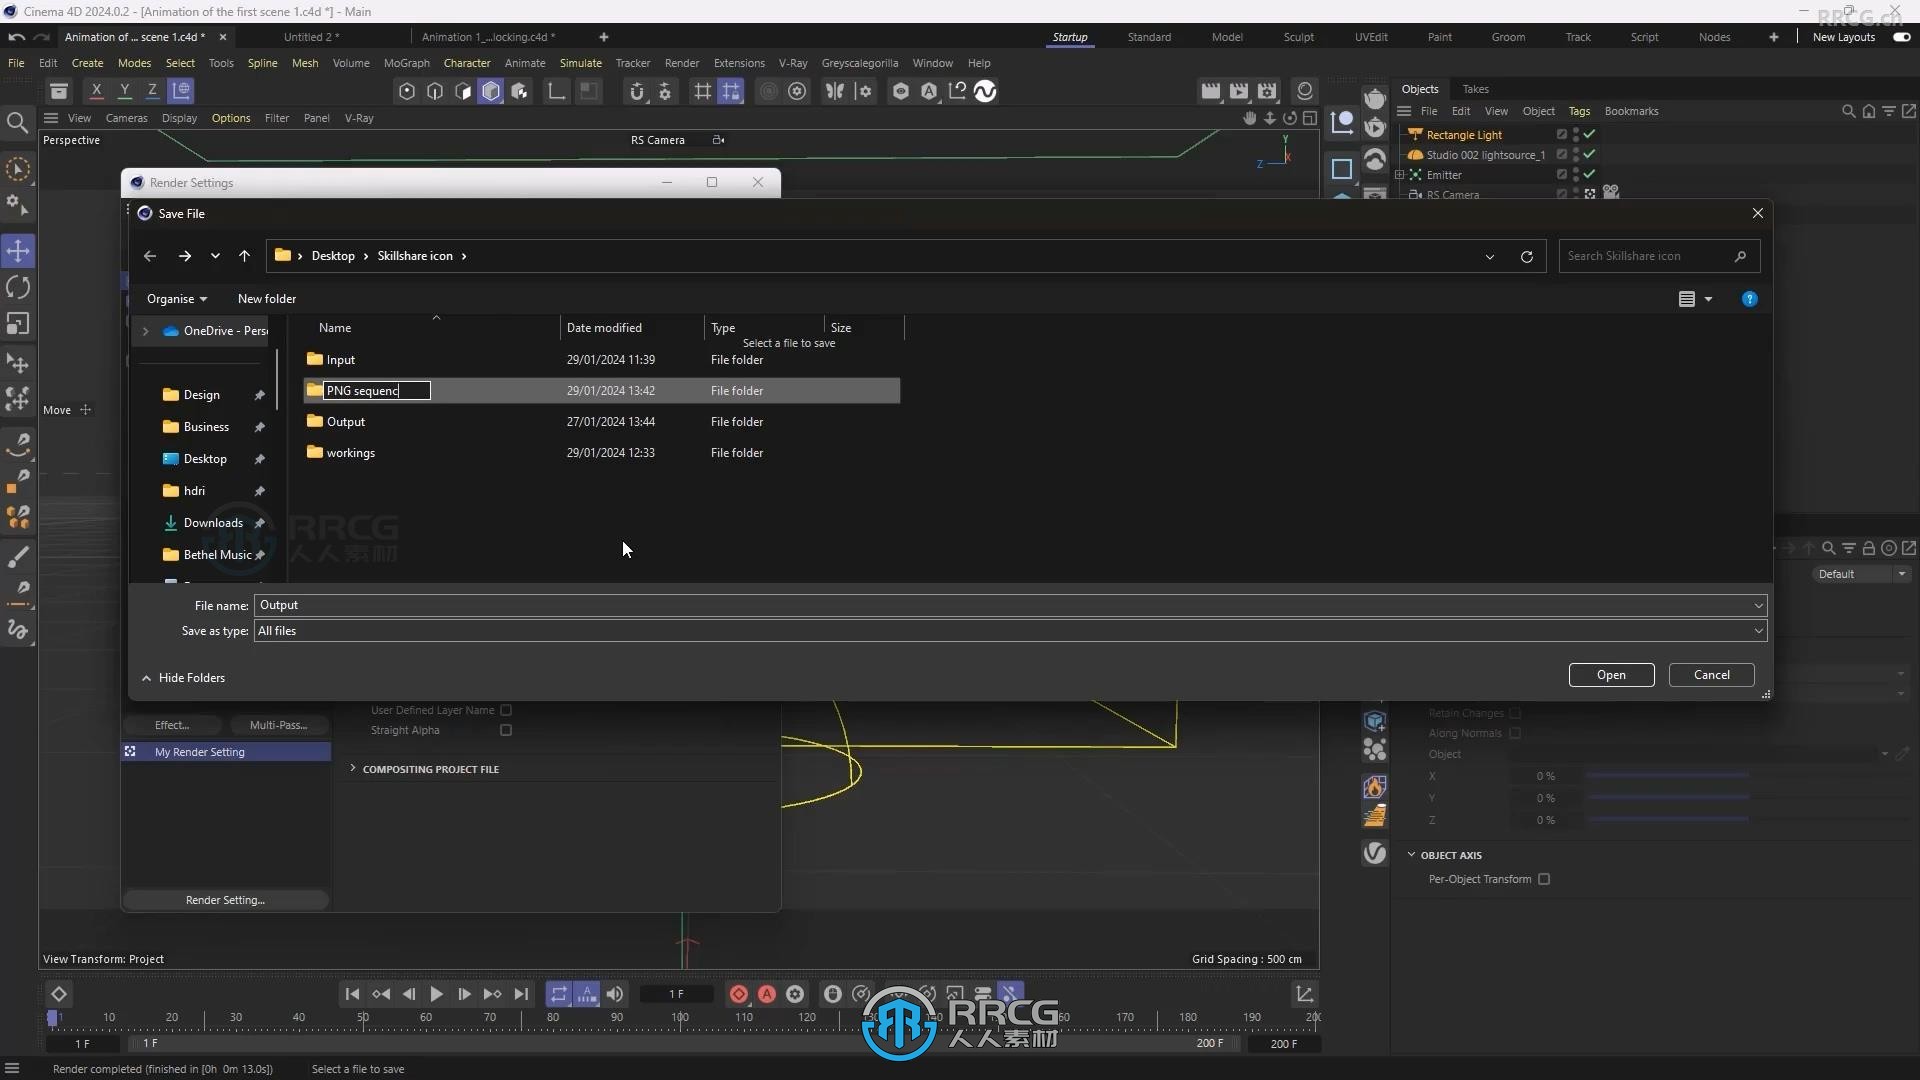This screenshot has height=1080, width=1920.
Task: Toggle Straight Alpha checkbox in render settings
Action: tap(506, 731)
